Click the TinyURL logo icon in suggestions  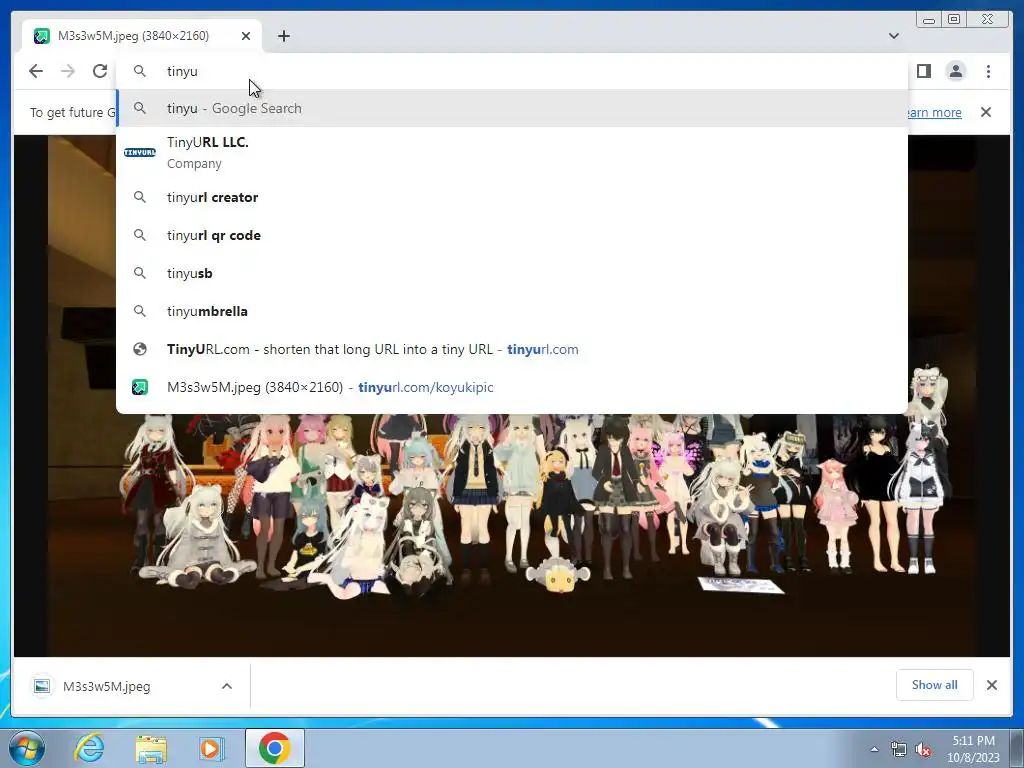coord(140,152)
